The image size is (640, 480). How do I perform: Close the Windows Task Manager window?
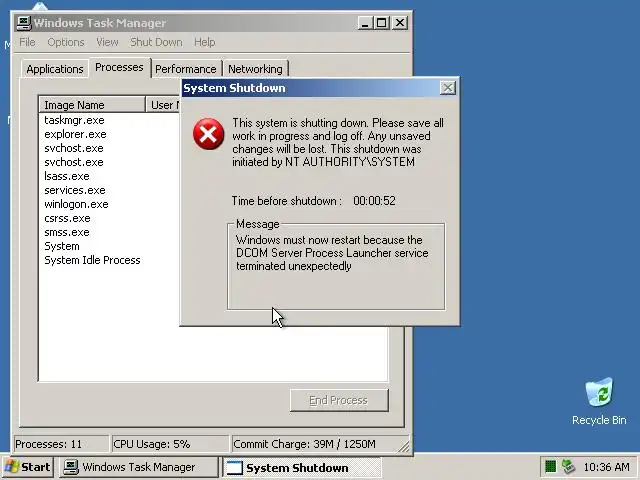(400, 23)
